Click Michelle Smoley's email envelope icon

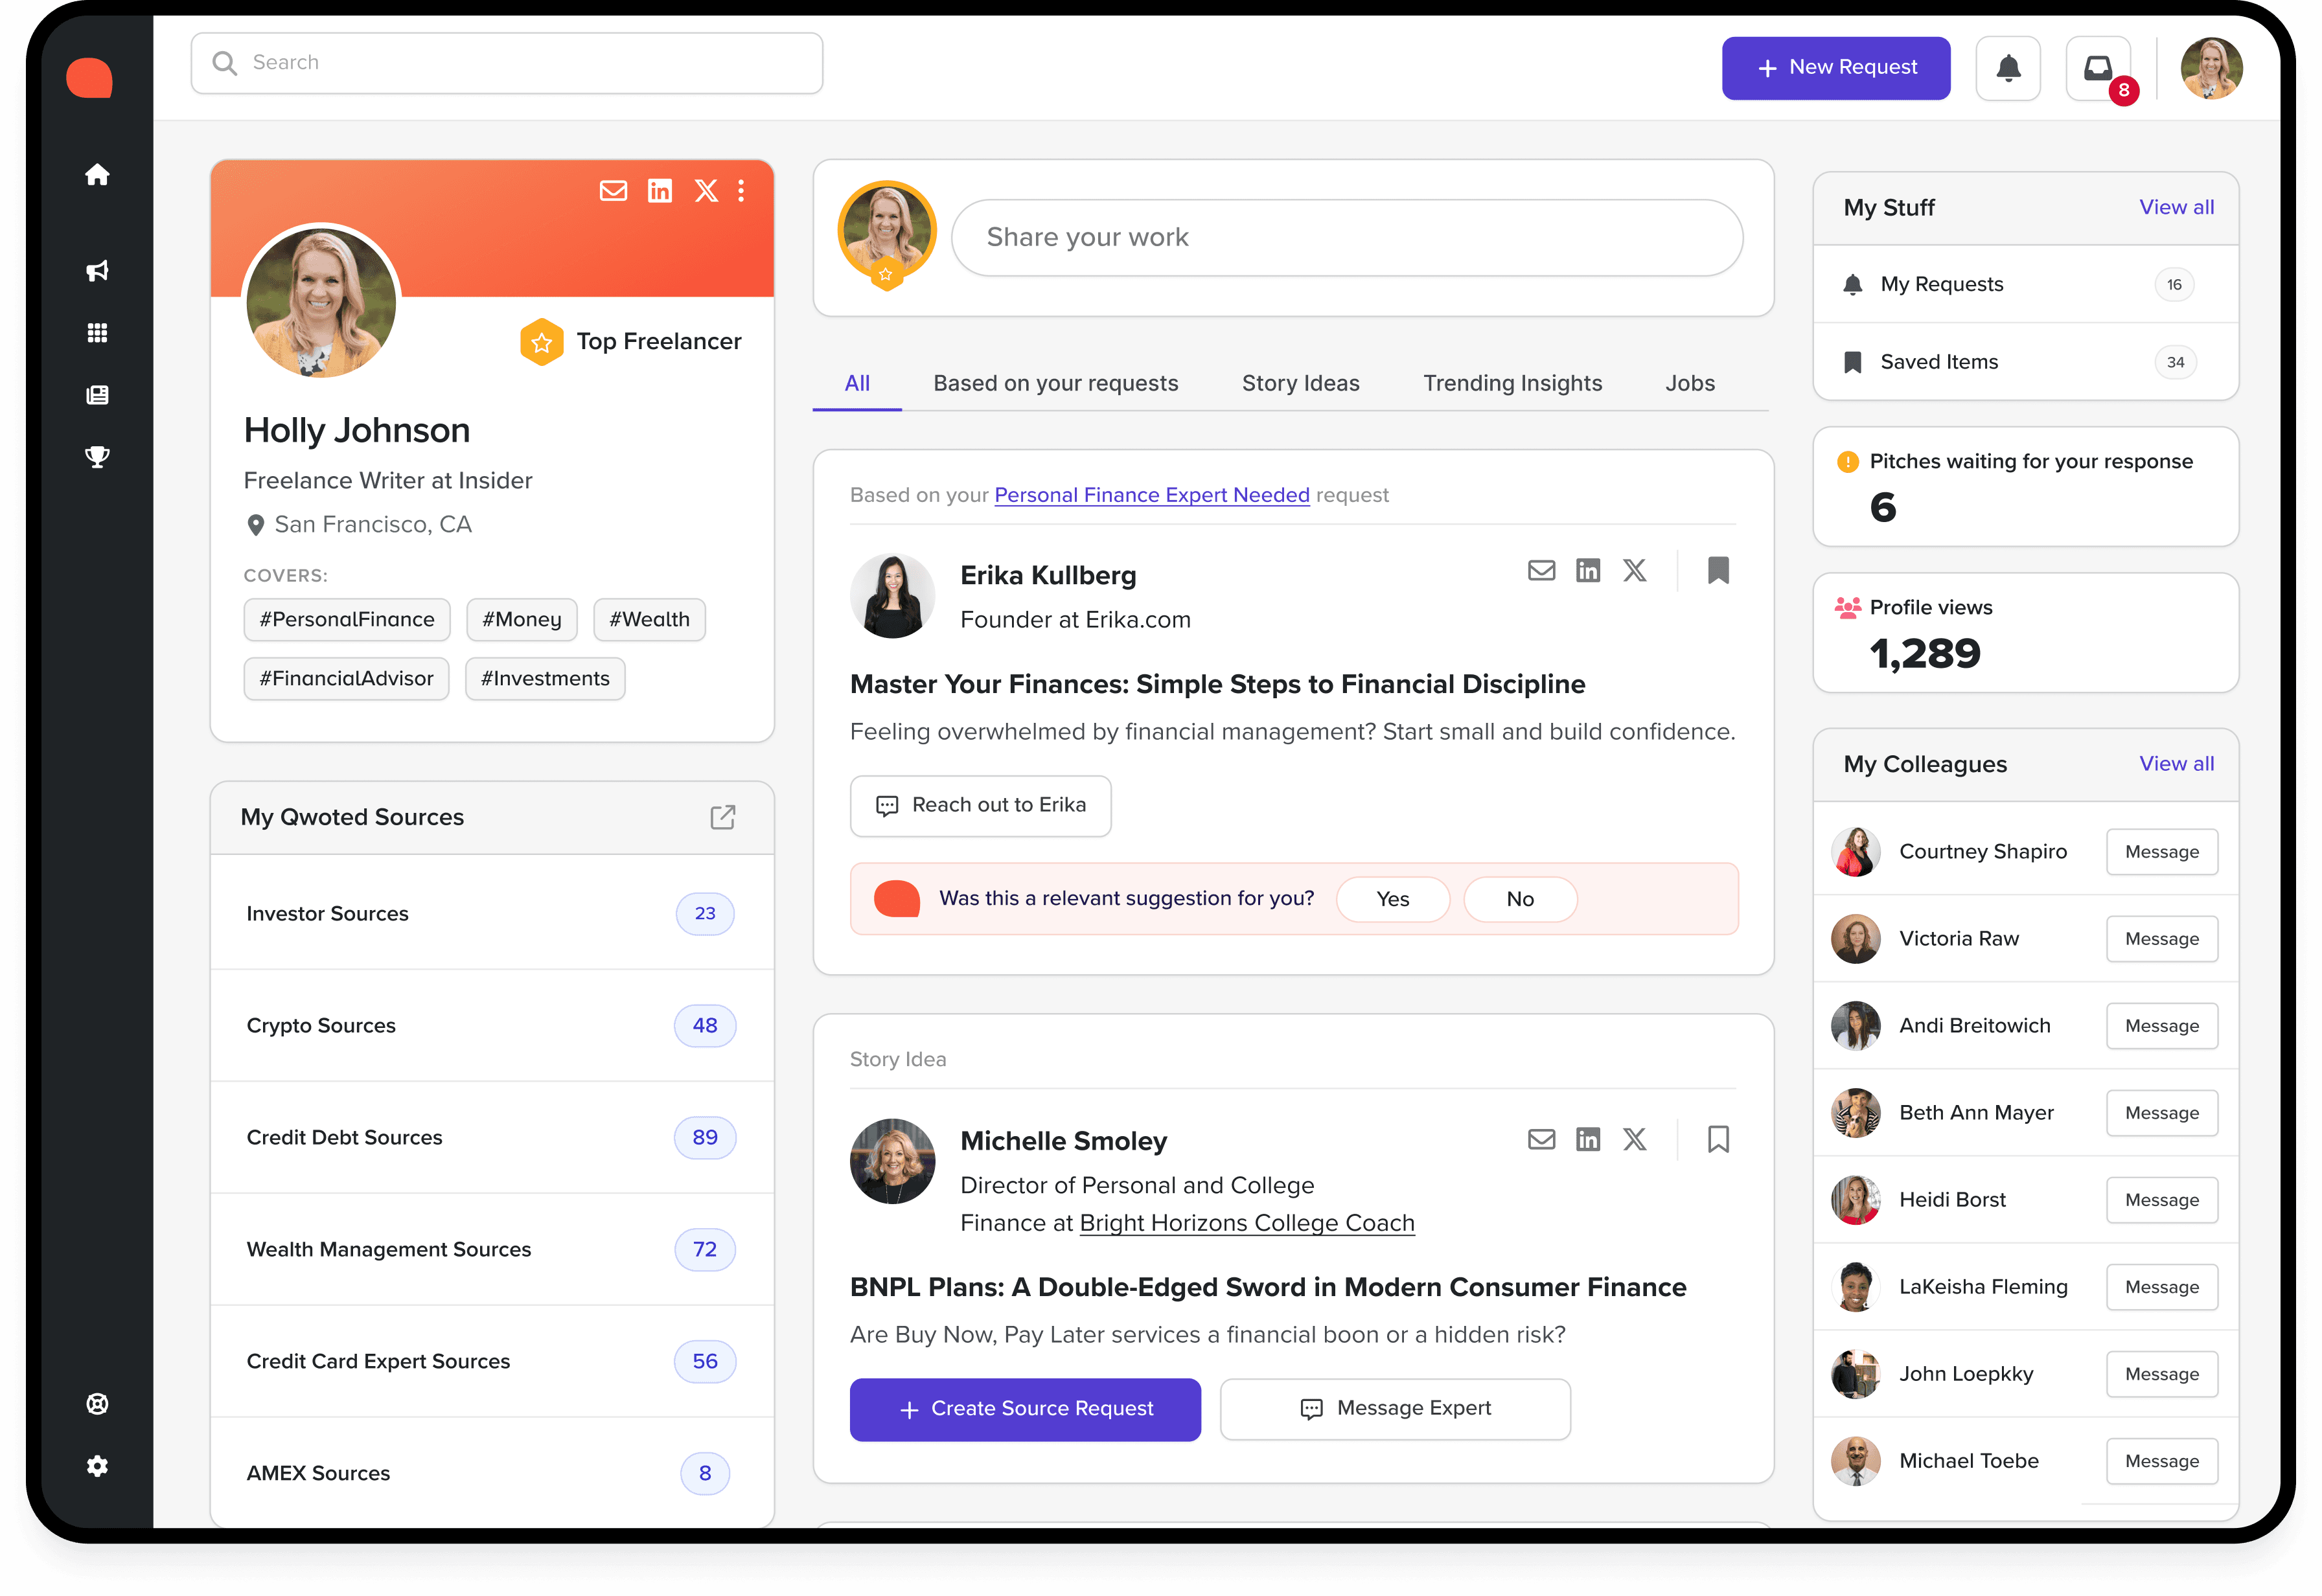coord(1541,1139)
